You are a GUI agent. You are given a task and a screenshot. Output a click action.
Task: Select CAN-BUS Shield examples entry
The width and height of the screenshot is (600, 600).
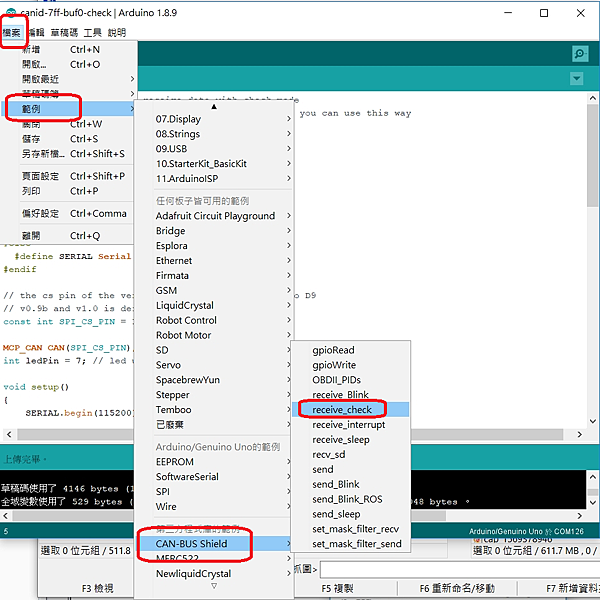pyautogui.click(x=215, y=544)
